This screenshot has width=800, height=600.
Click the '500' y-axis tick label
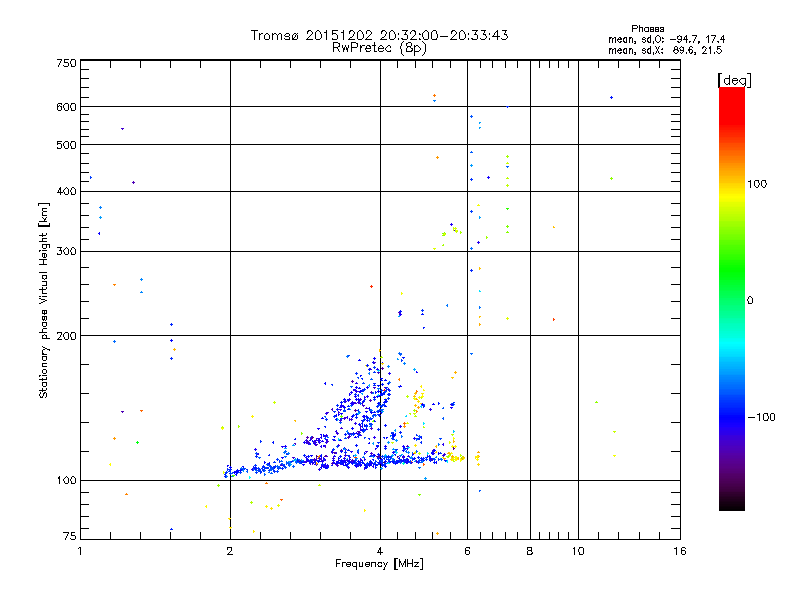(66, 145)
